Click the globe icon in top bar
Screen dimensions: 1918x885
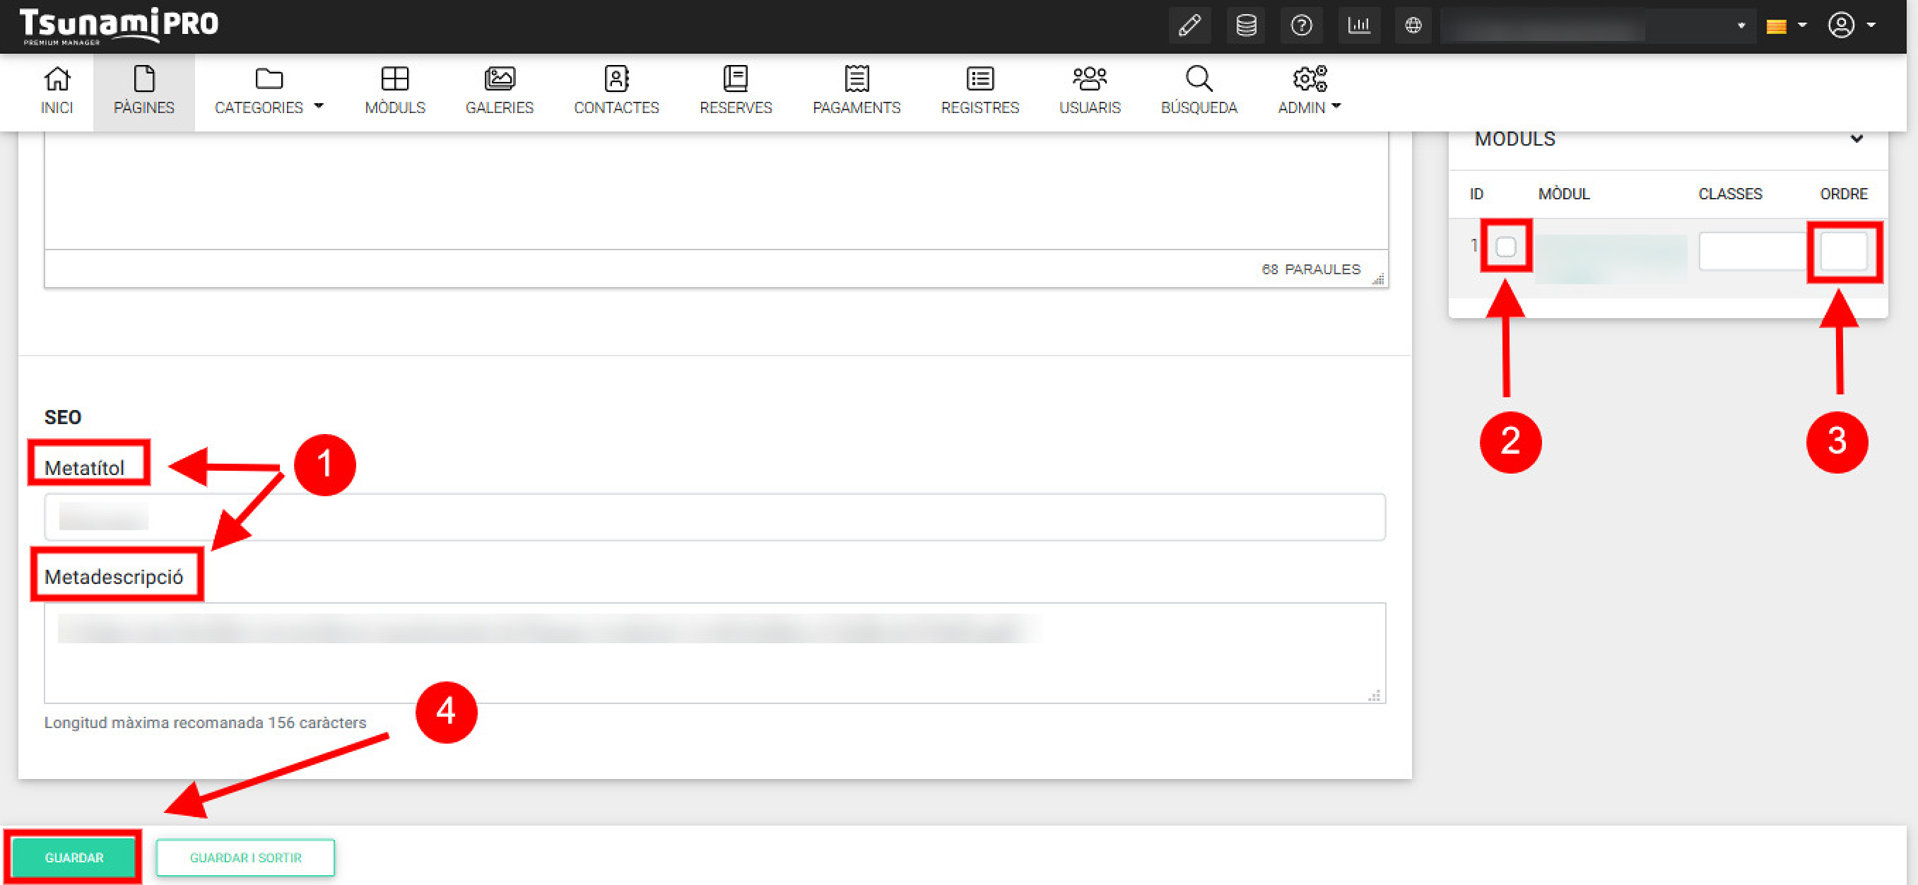pyautogui.click(x=1413, y=26)
